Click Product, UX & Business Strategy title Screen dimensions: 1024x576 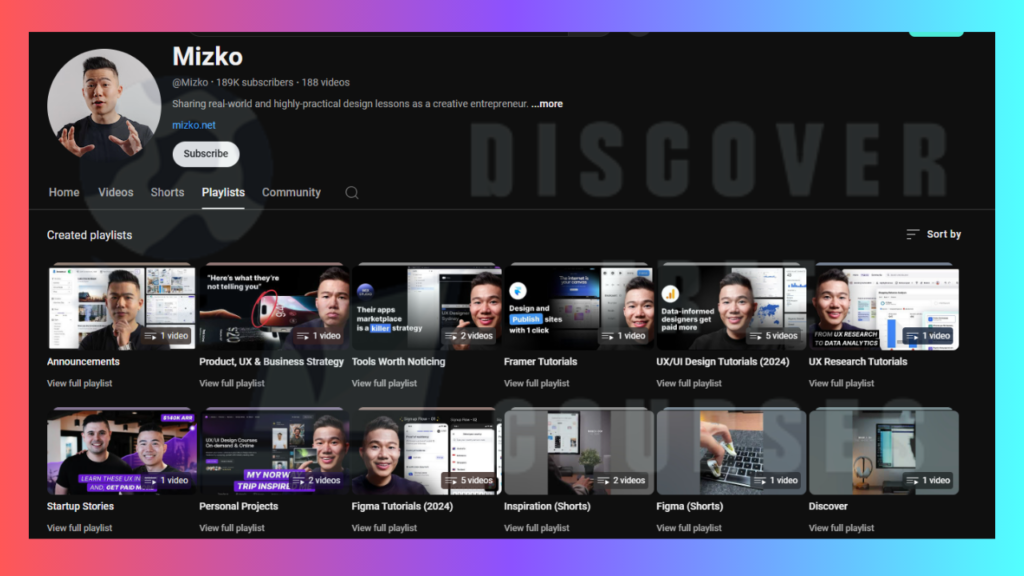point(272,362)
